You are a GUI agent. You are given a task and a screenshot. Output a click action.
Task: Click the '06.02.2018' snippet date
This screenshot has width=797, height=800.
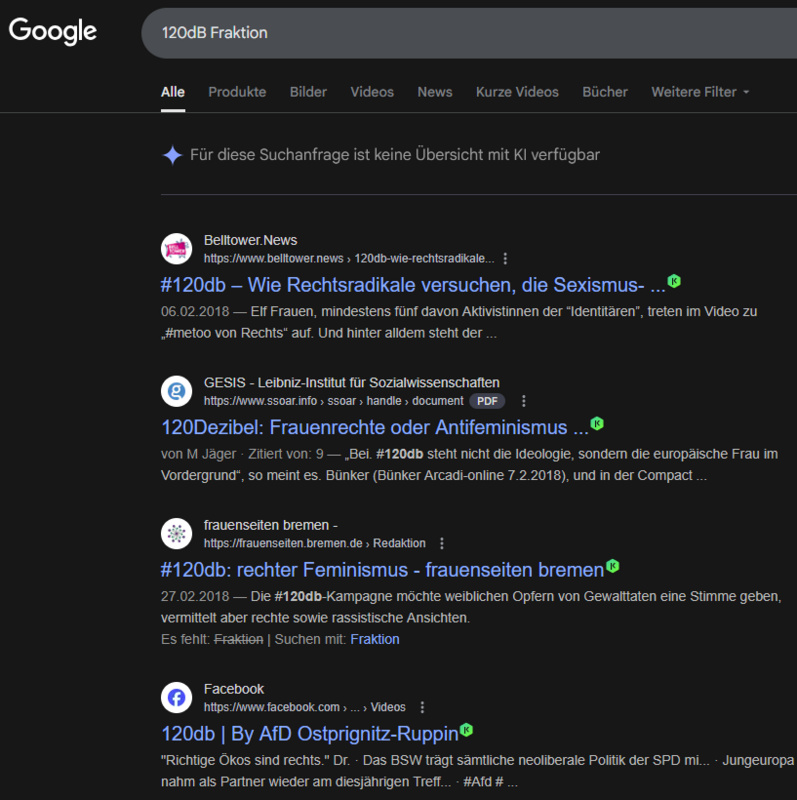tap(195, 311)
